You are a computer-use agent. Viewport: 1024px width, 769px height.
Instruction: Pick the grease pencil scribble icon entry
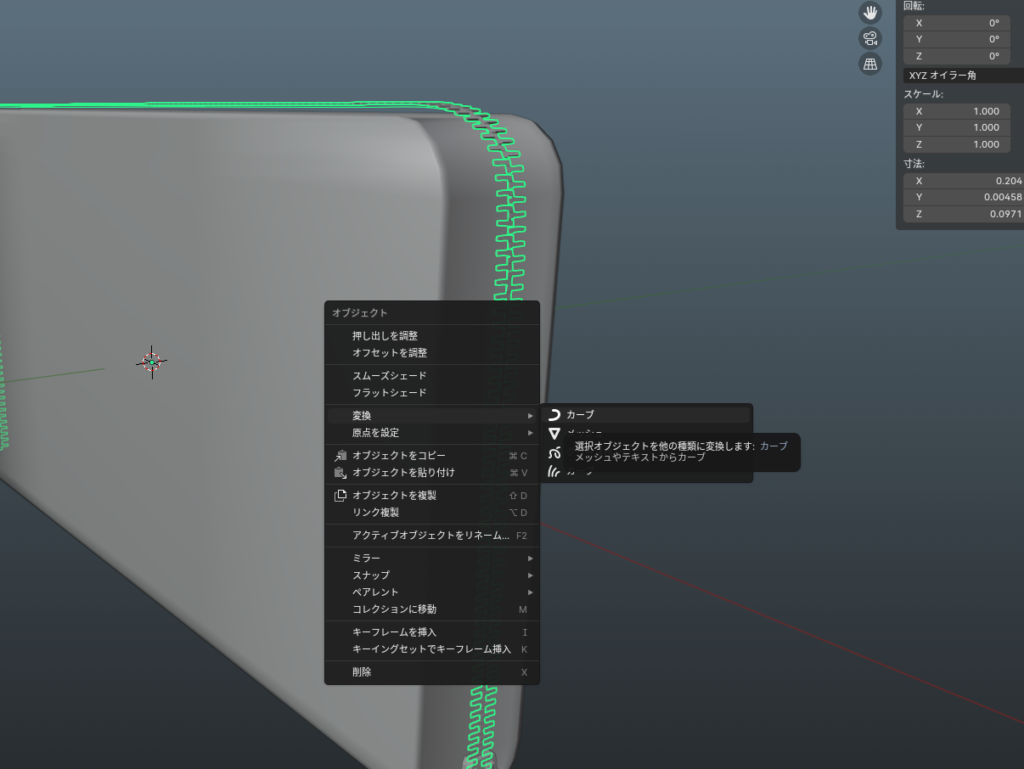pos(554,452)
